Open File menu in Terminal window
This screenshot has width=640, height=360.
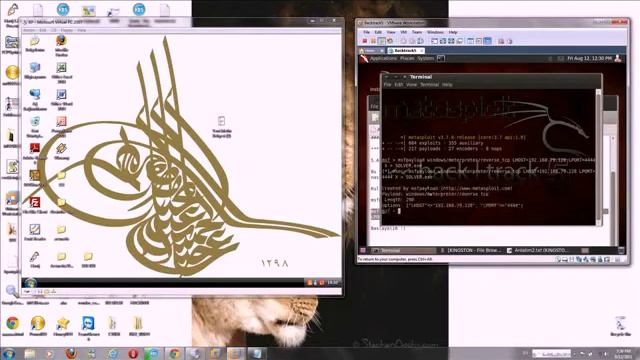coord(387,84)
